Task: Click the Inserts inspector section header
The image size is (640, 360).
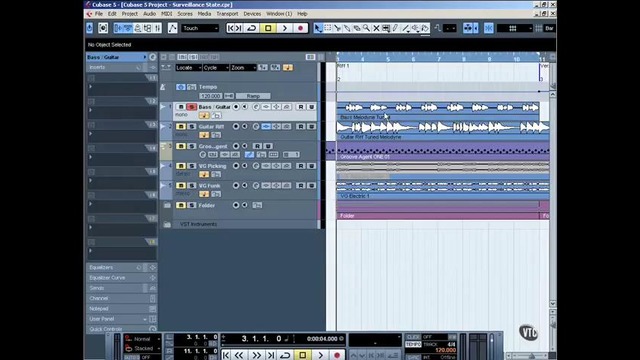Action: click(x=122, y=67)
